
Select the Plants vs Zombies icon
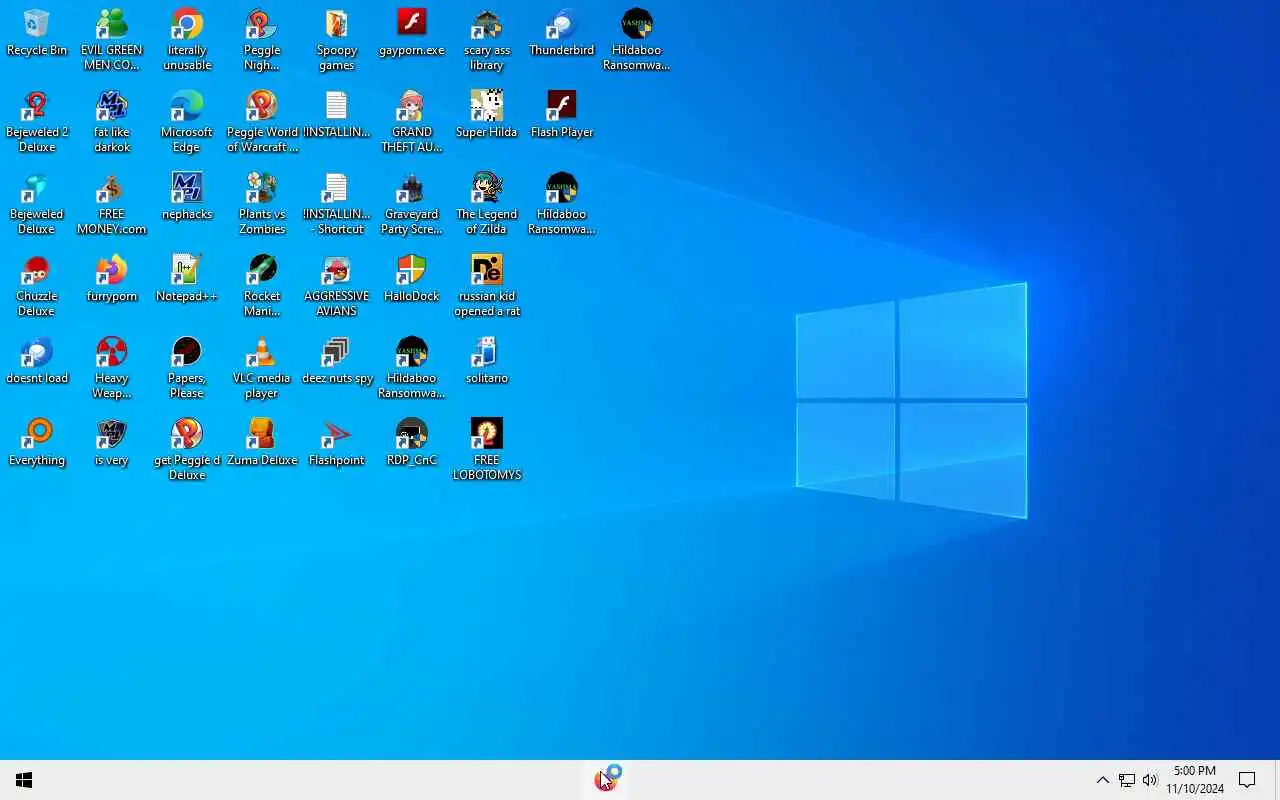point(262,204)
